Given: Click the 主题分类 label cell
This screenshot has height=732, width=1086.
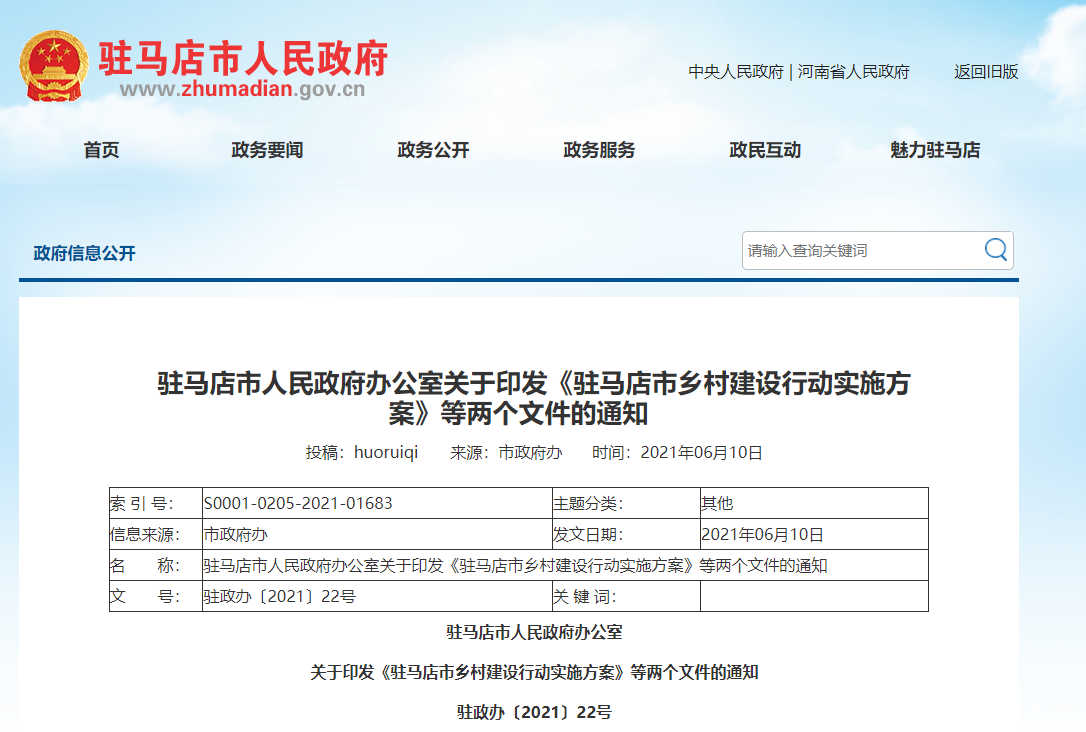Looking at the screenshot, I should [x=626, y=503].
